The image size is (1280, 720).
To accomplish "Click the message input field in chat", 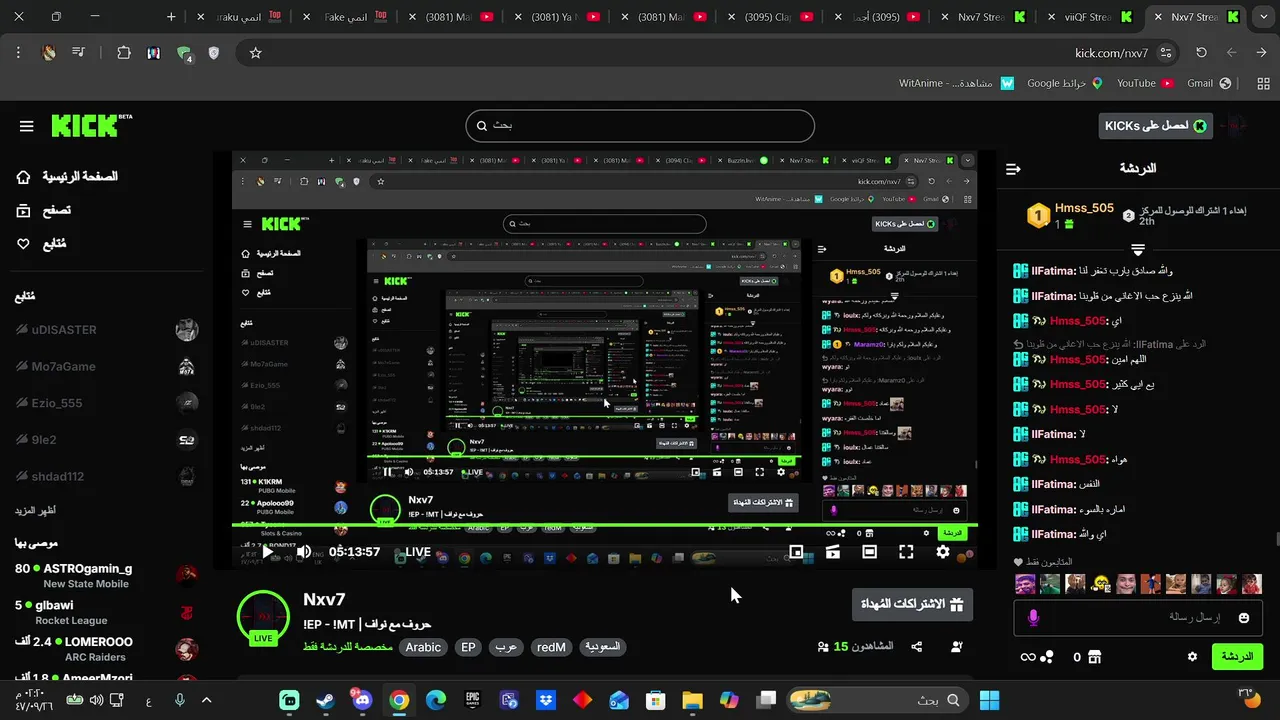I will [1138, 618].
